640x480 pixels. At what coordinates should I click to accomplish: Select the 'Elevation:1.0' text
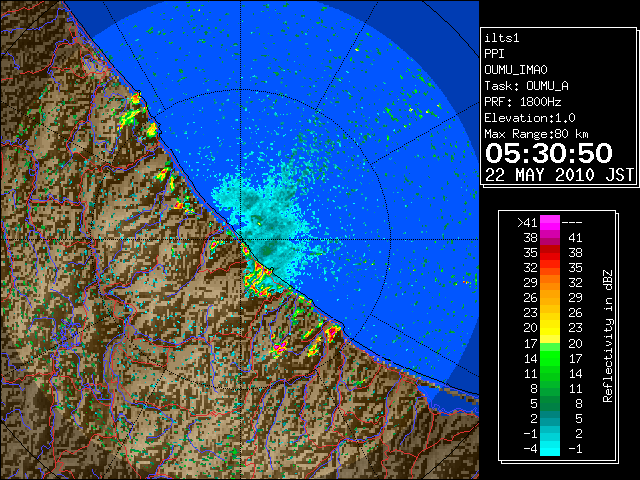point(530,118)
